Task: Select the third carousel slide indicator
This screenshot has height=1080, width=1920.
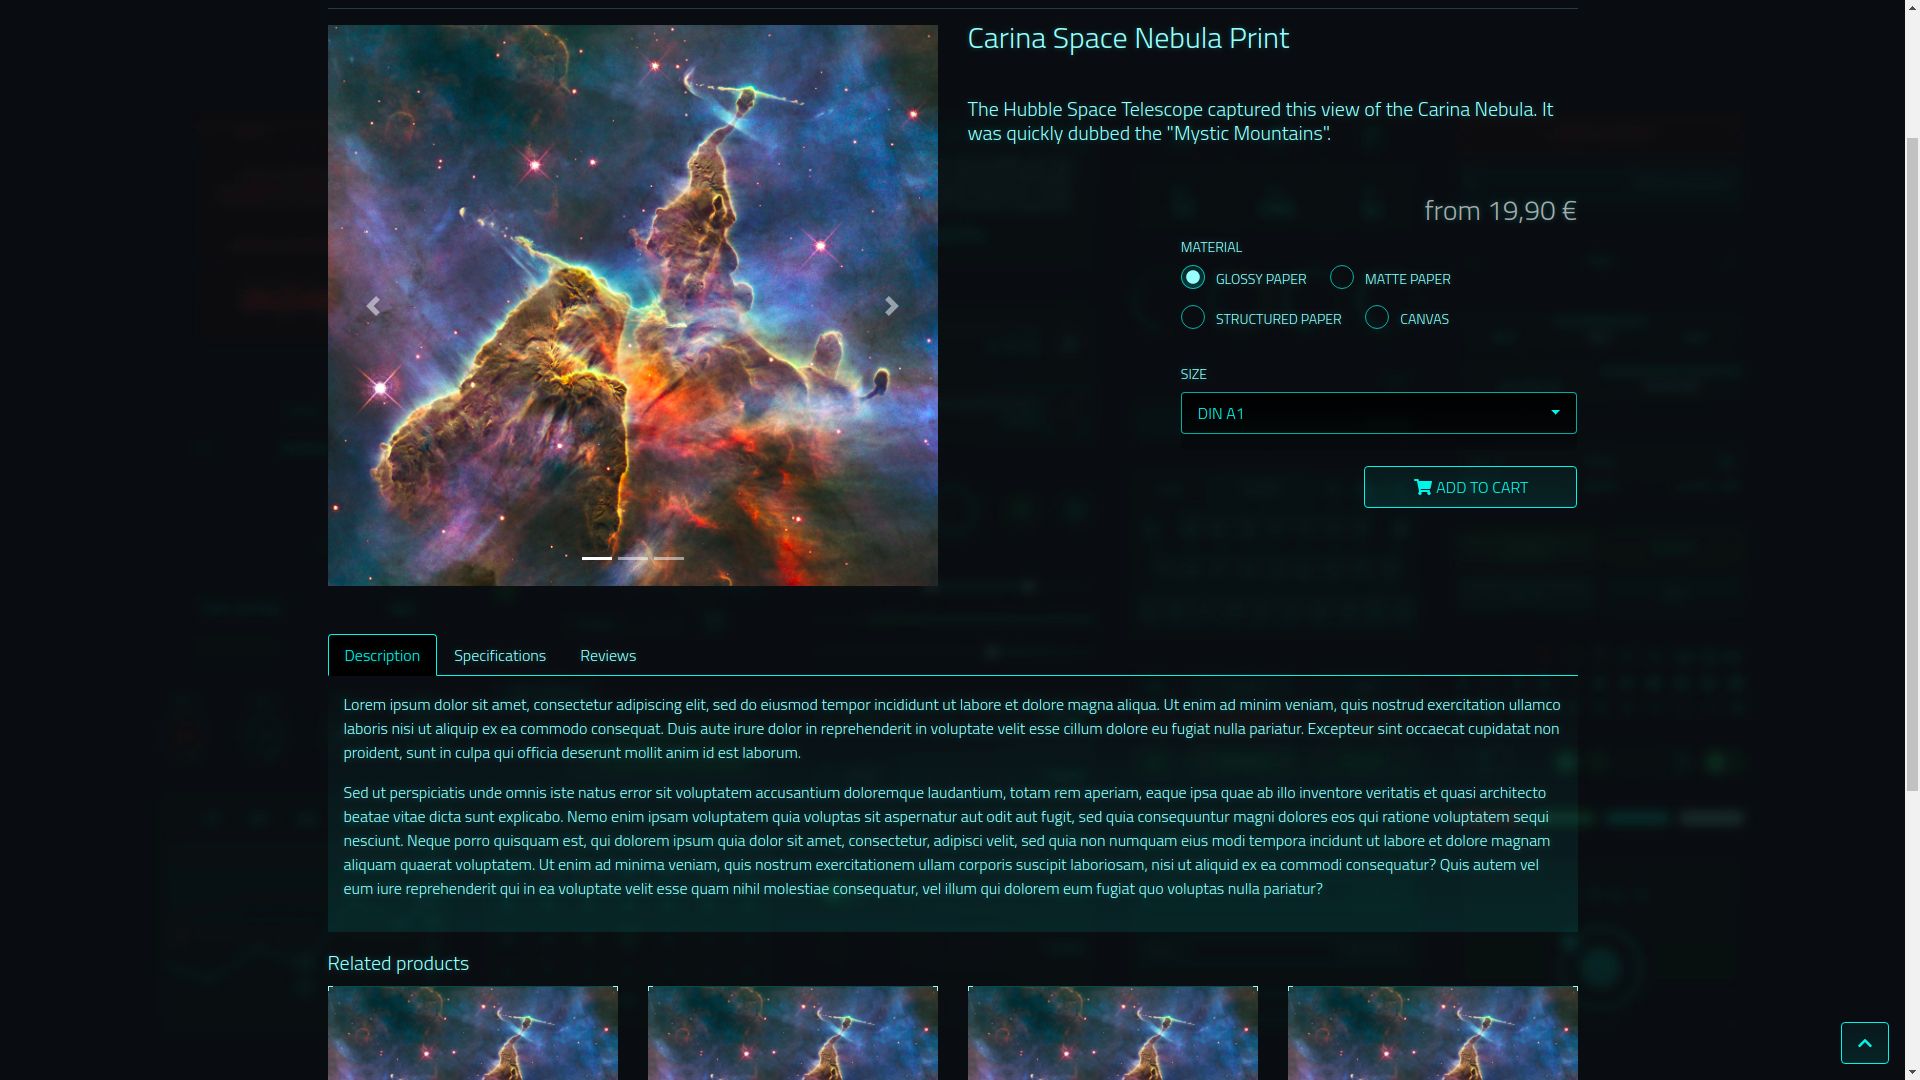Action: pos(669,558)
